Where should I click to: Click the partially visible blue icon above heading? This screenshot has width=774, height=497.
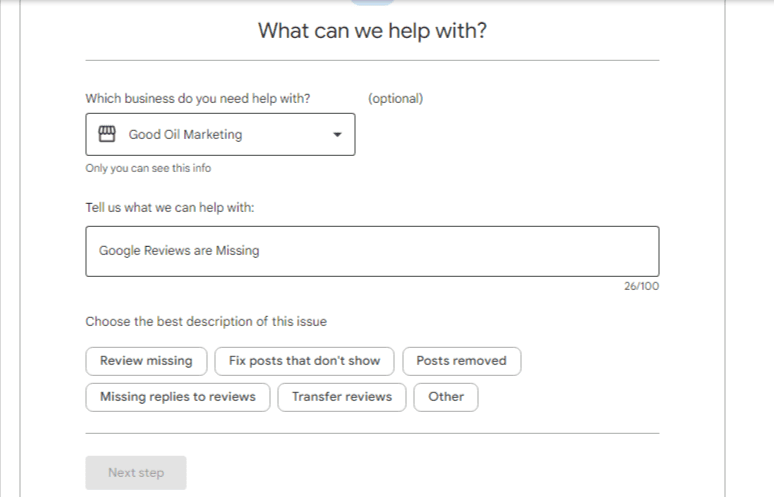pyautogui.click(x=372, y=2)
